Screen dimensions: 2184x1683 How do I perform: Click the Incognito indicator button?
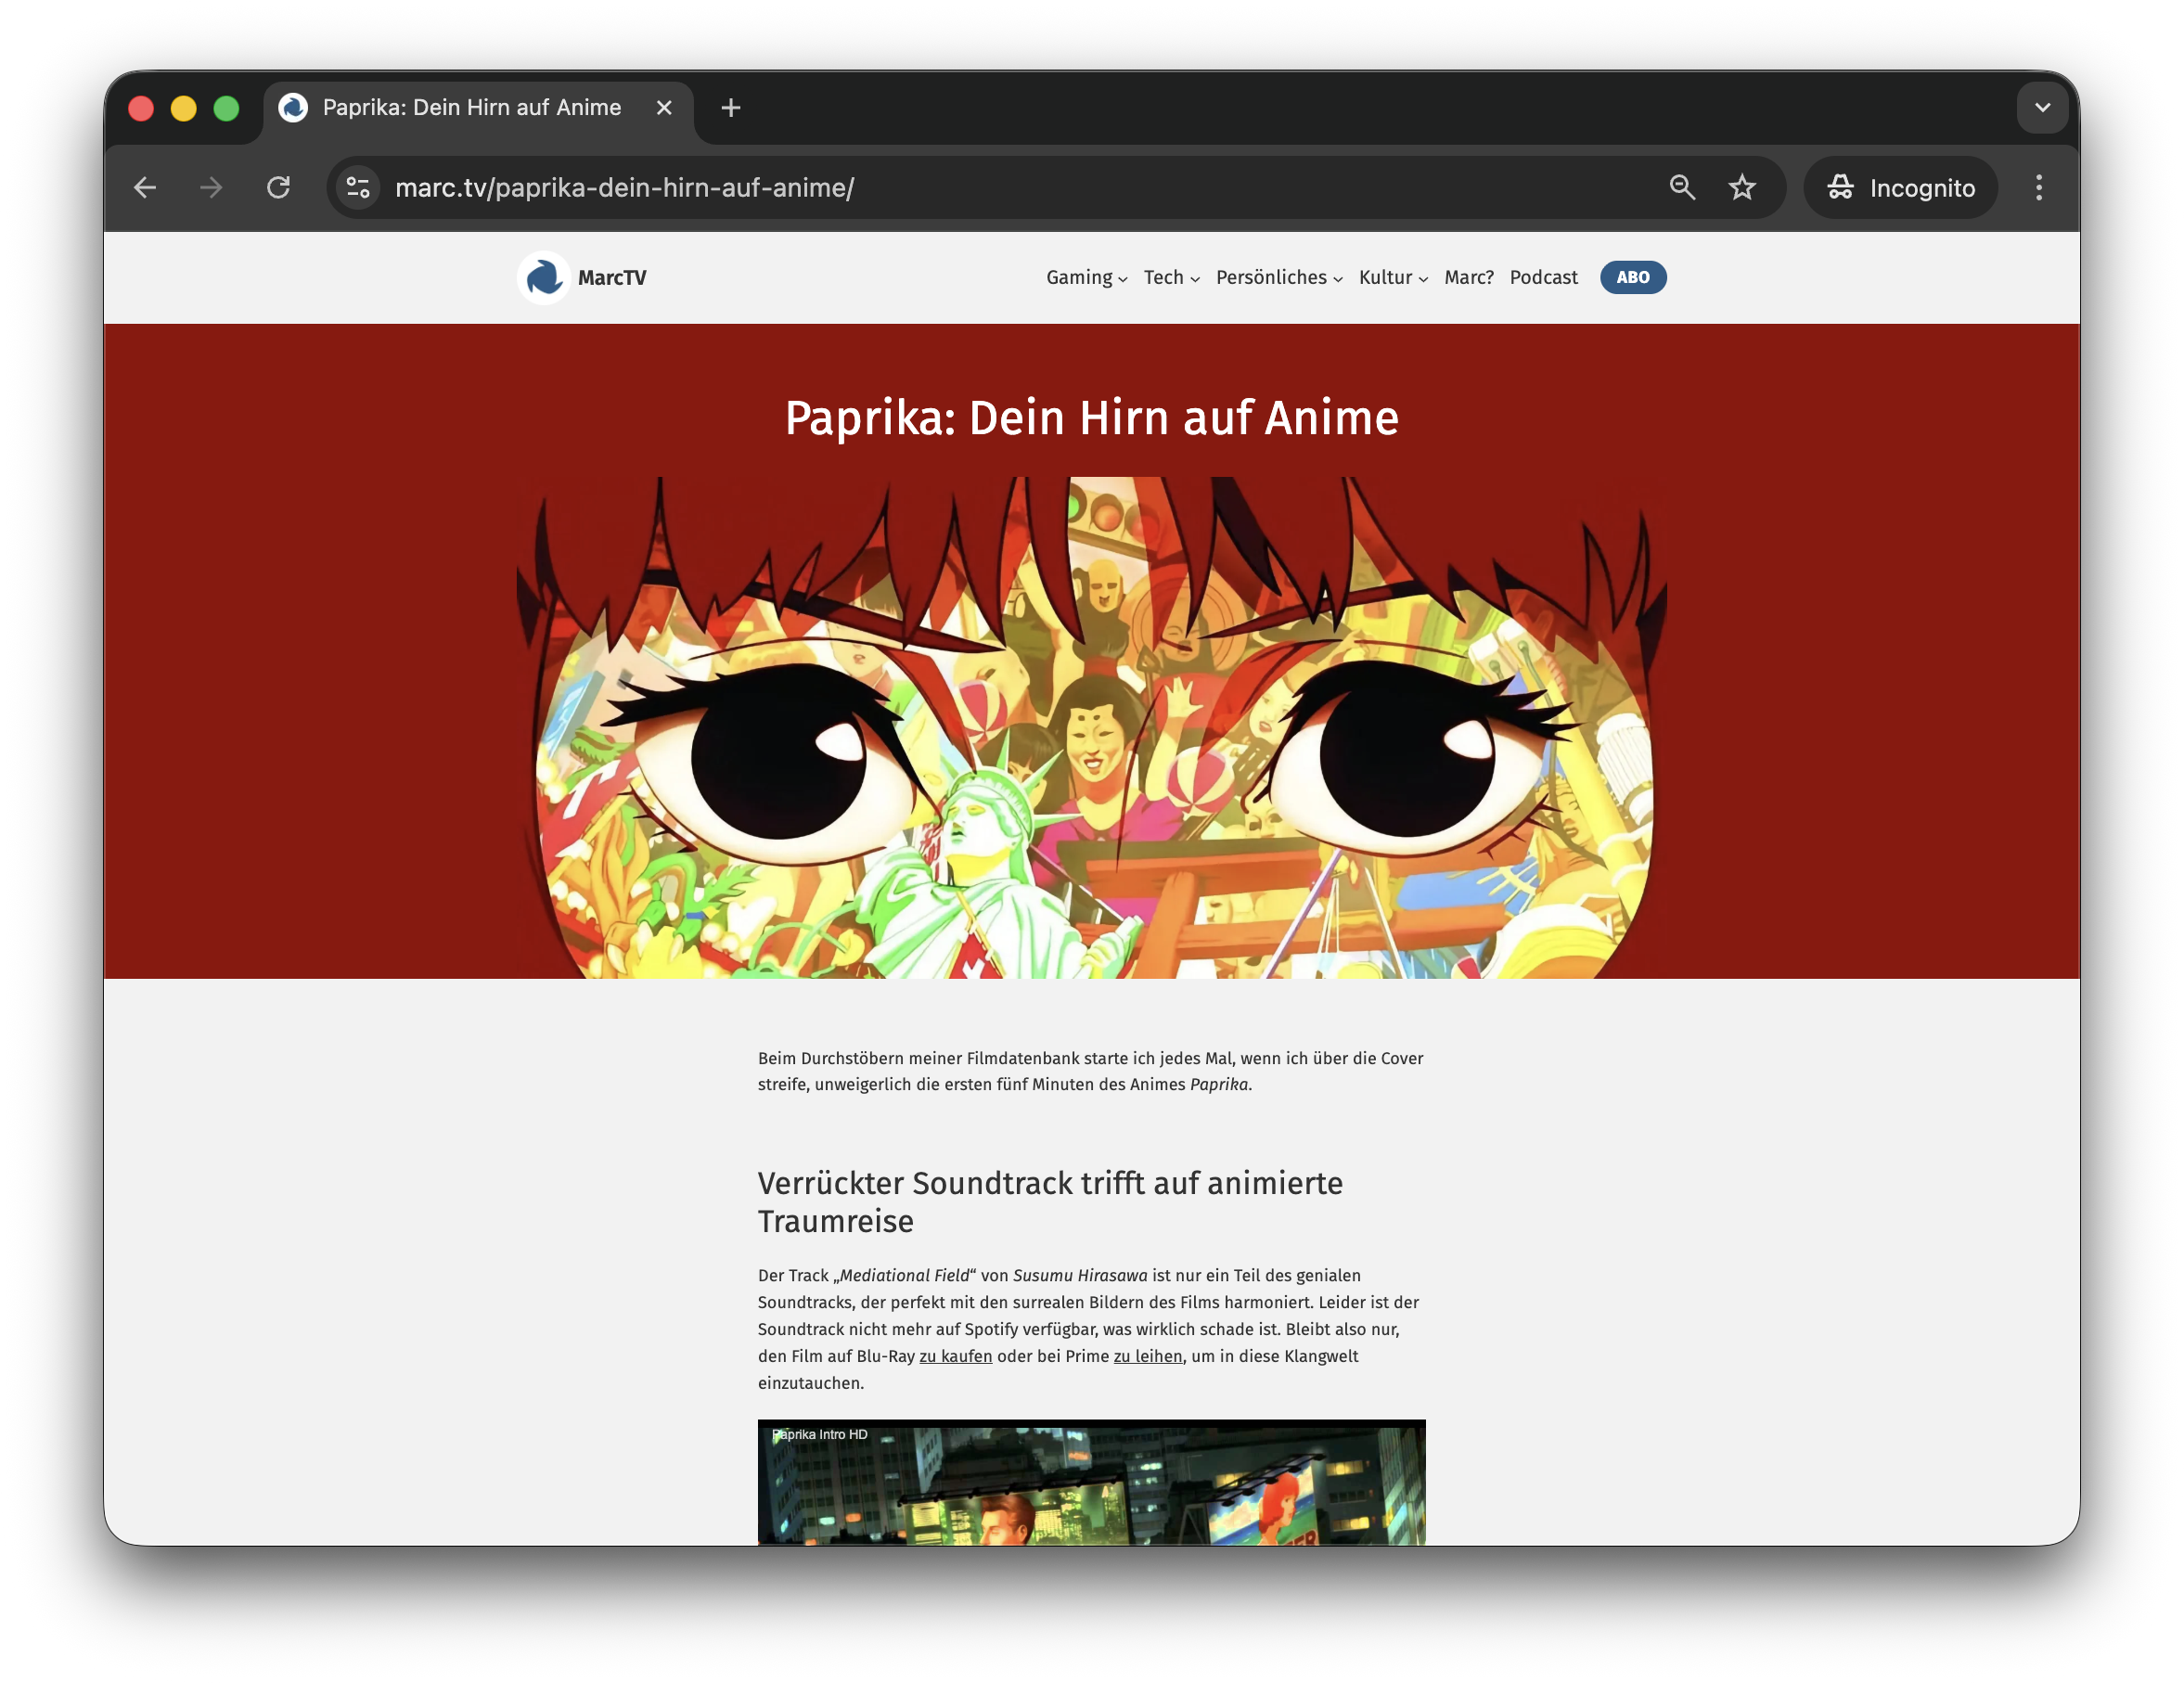(1900, 188)
